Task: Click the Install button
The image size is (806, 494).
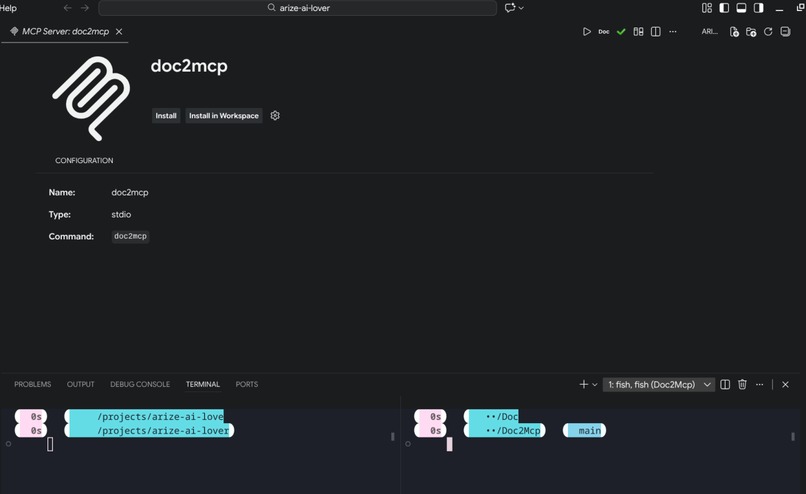Action: [x=166, y=116]
